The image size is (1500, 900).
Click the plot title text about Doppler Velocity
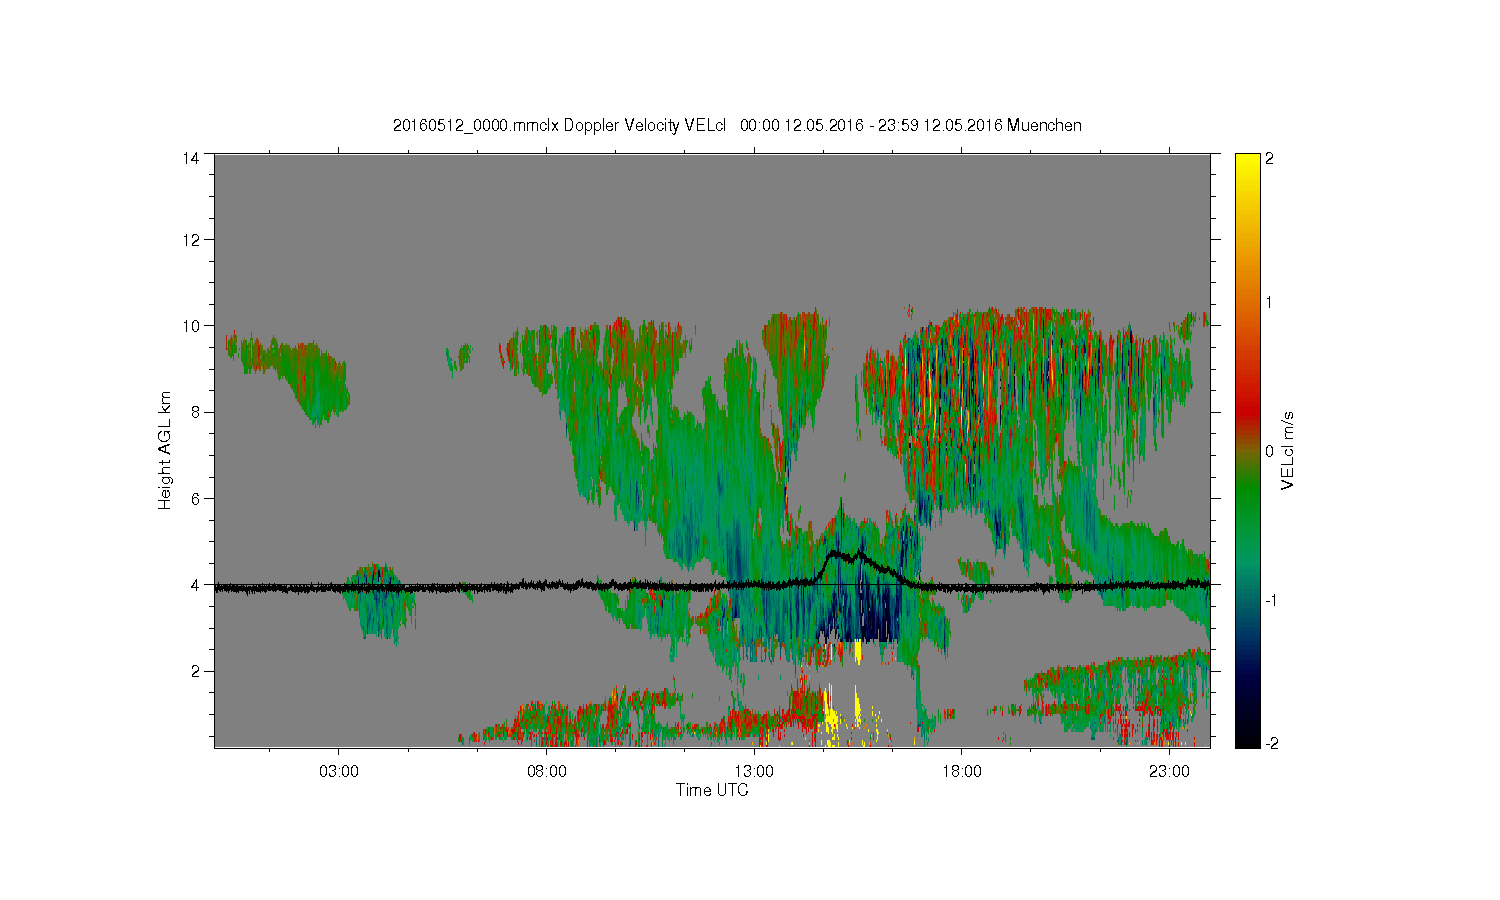tap(737, 125)
